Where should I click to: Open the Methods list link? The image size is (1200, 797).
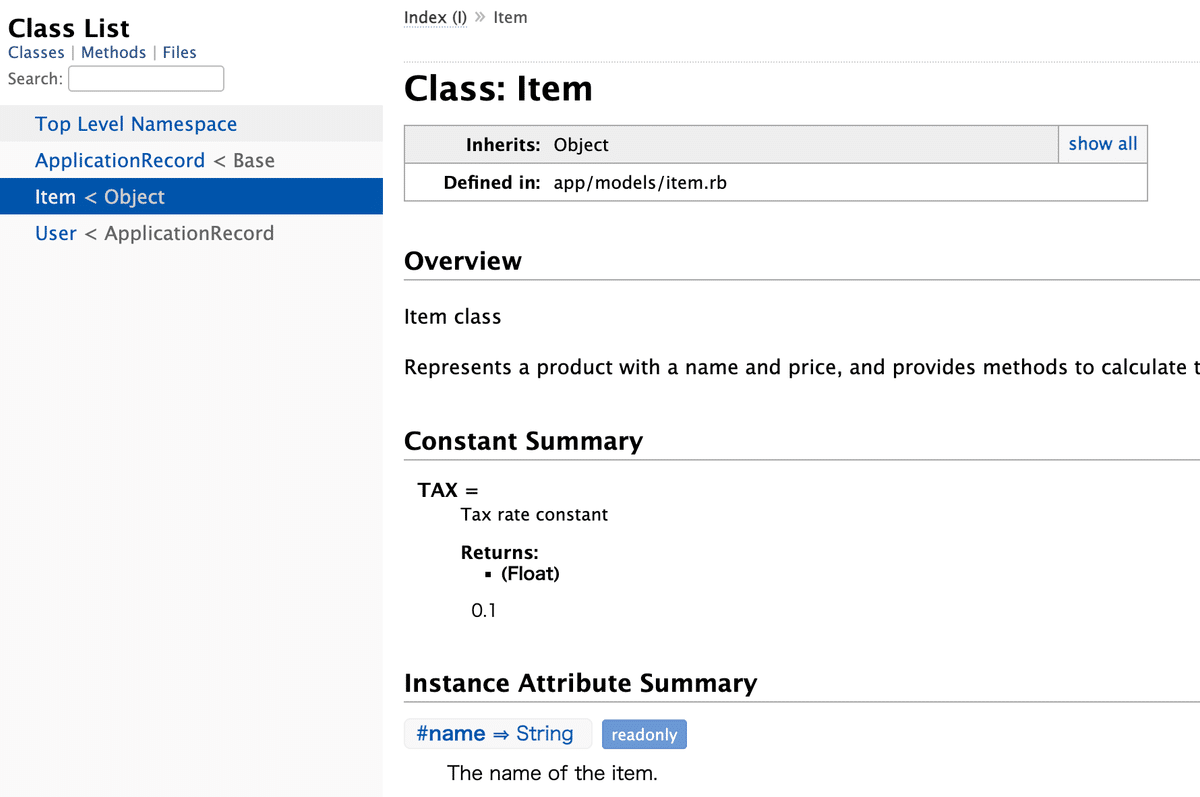(x=113, y=52)
